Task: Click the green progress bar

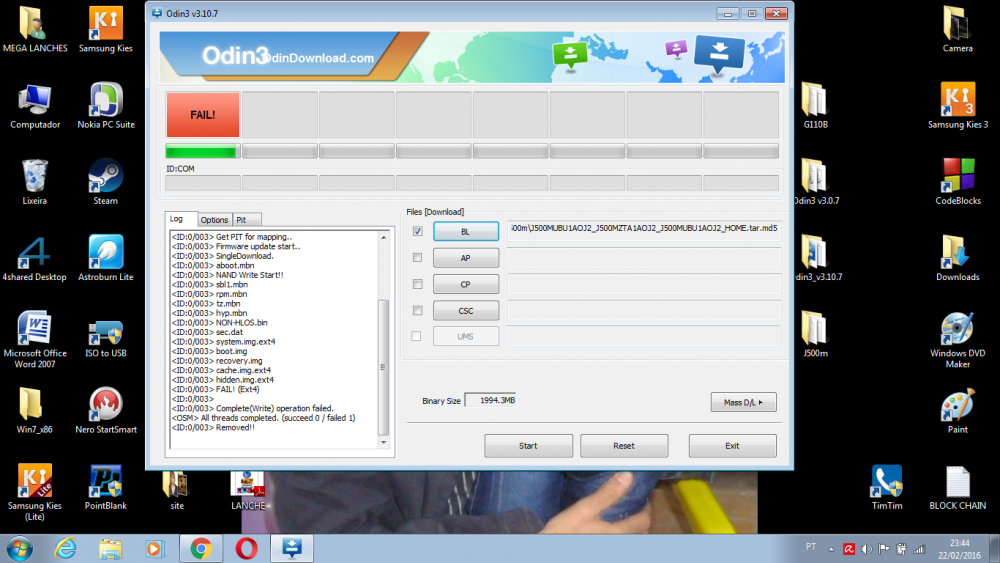Action: [203, 152]
